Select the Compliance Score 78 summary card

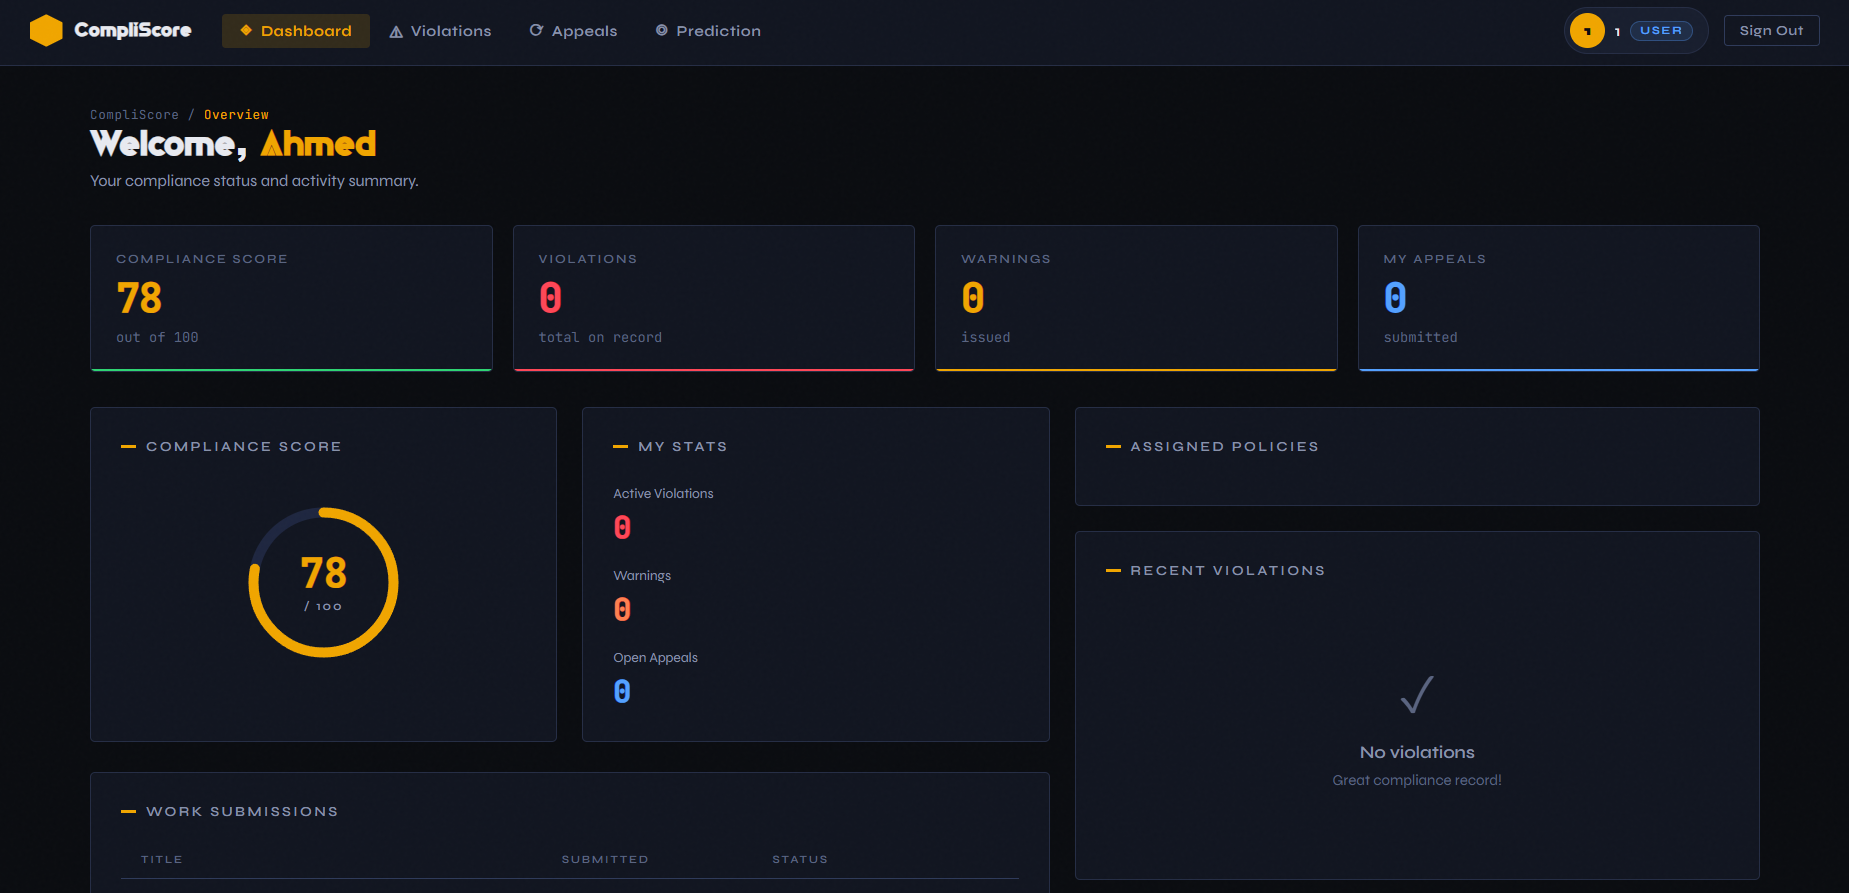point(291,298)
